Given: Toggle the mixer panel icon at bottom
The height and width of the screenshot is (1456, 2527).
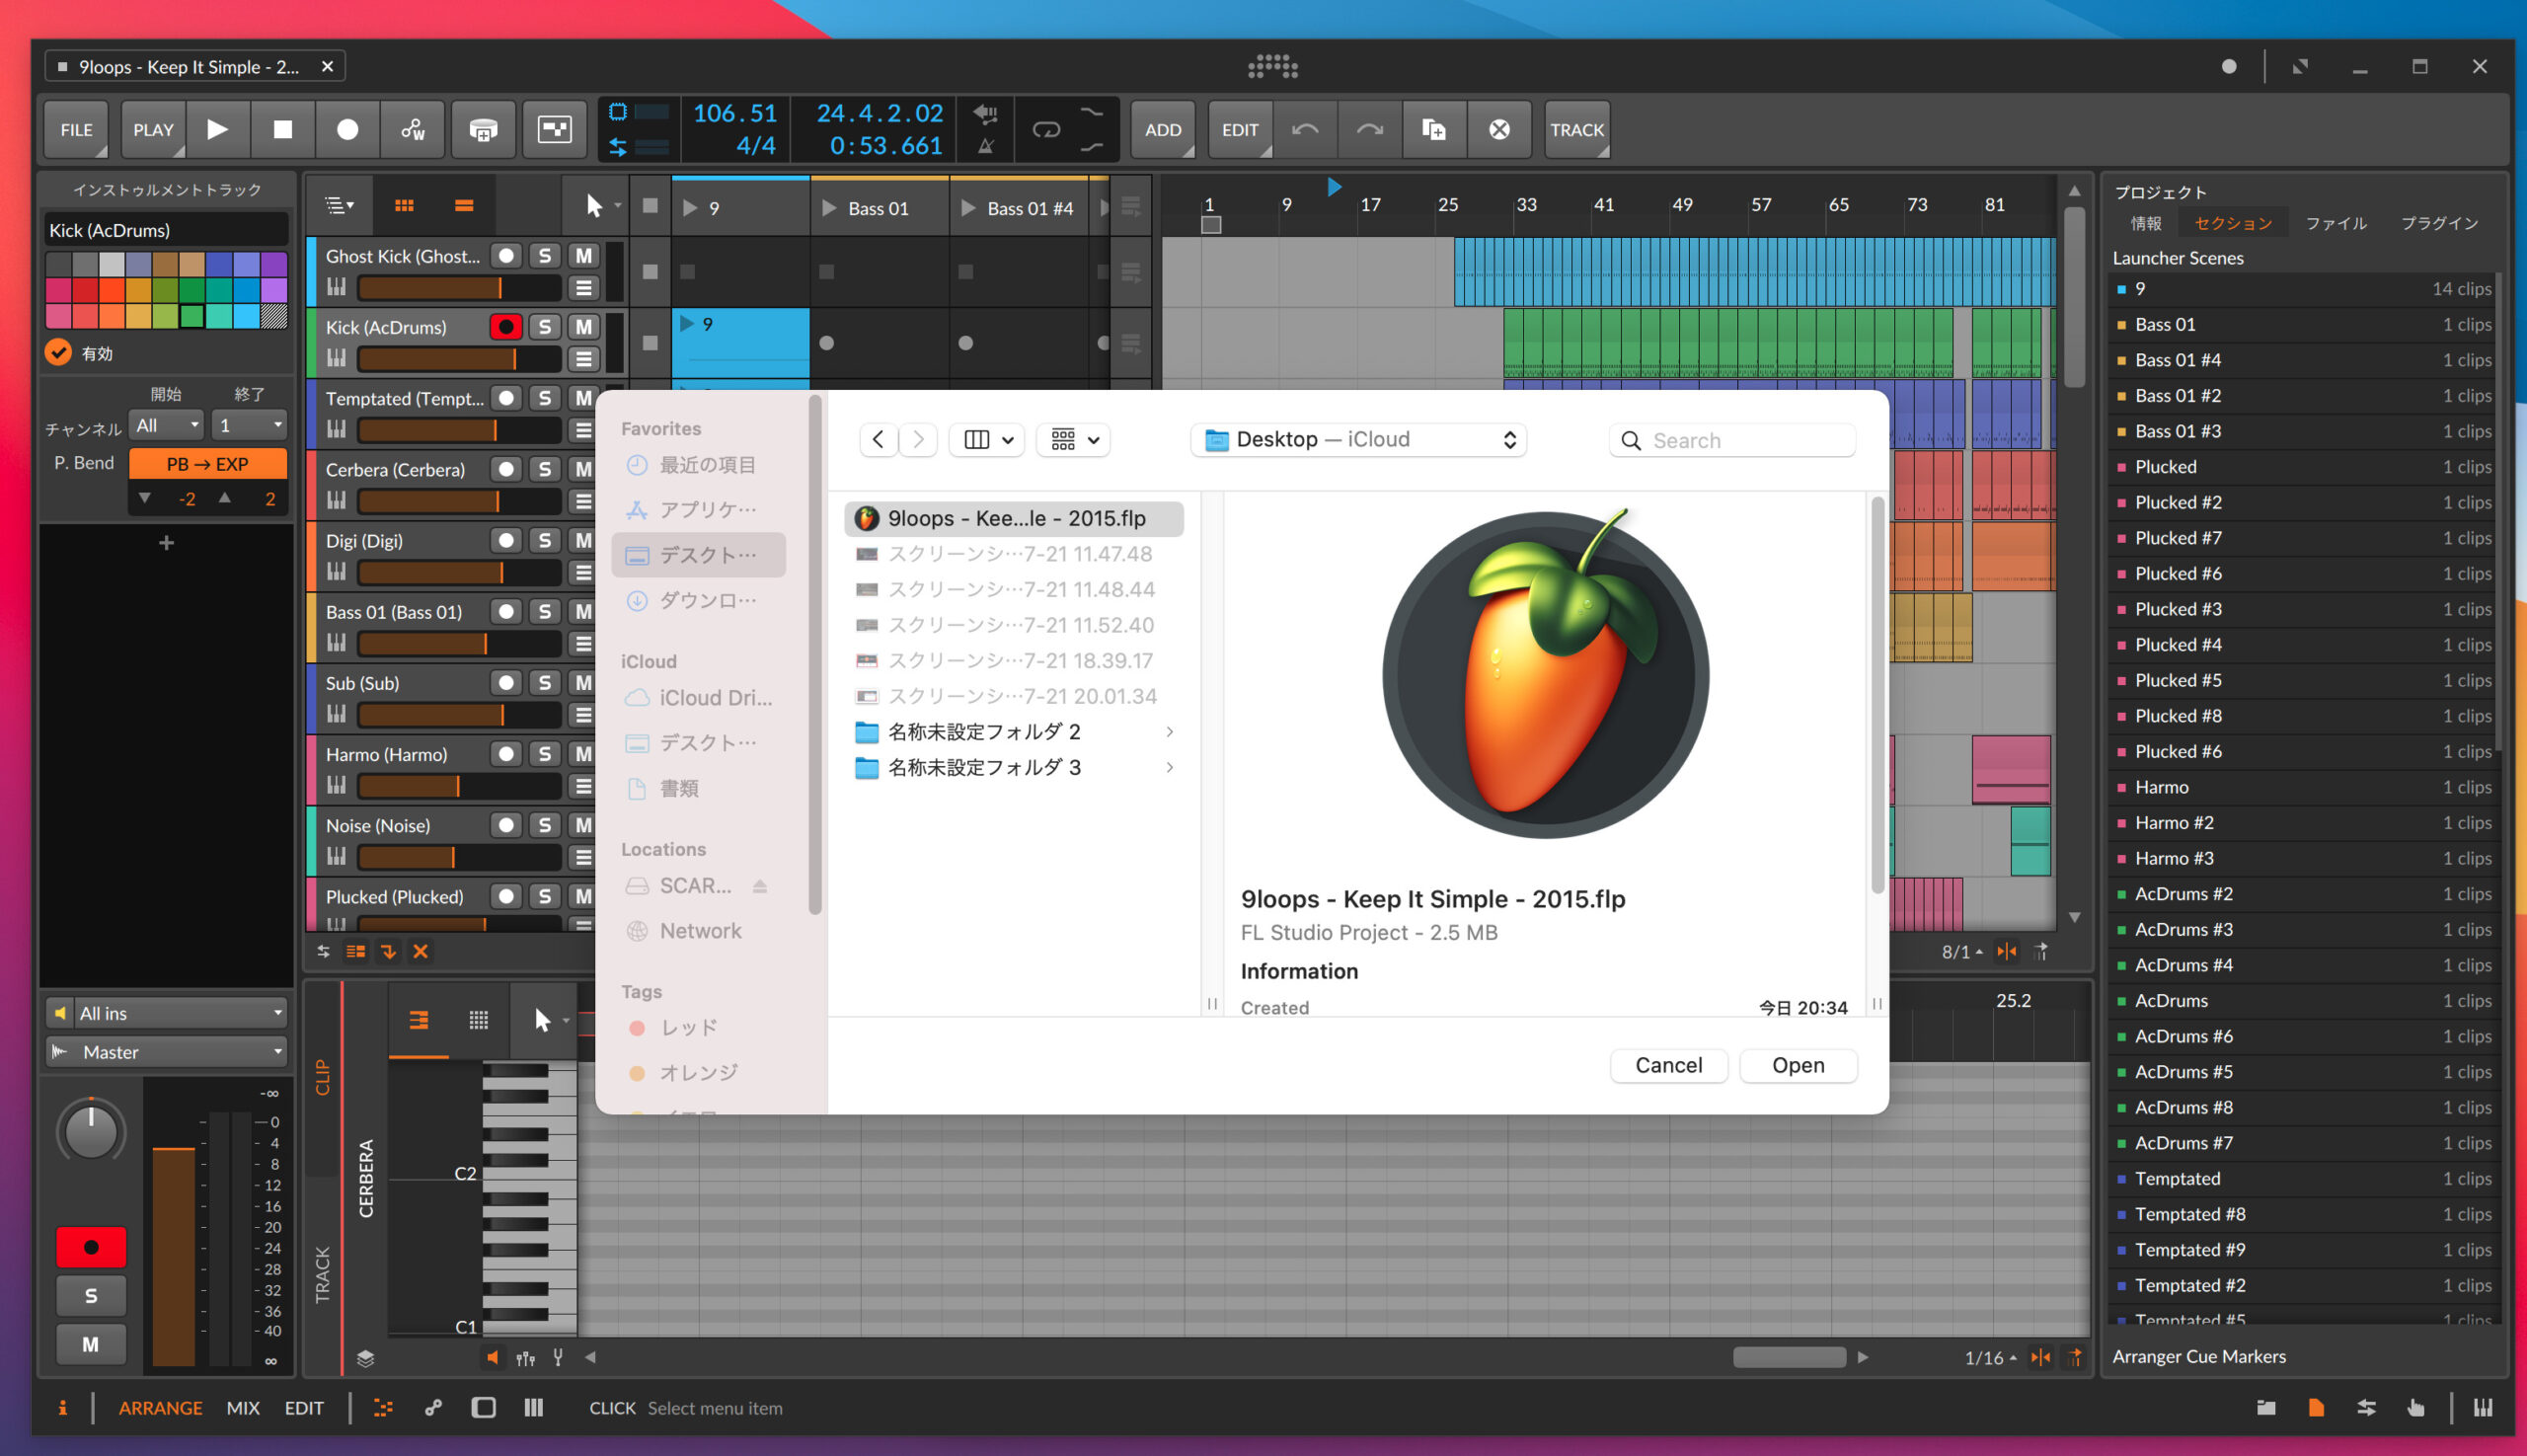Looking at the screenshot, I should [534, 1408].
